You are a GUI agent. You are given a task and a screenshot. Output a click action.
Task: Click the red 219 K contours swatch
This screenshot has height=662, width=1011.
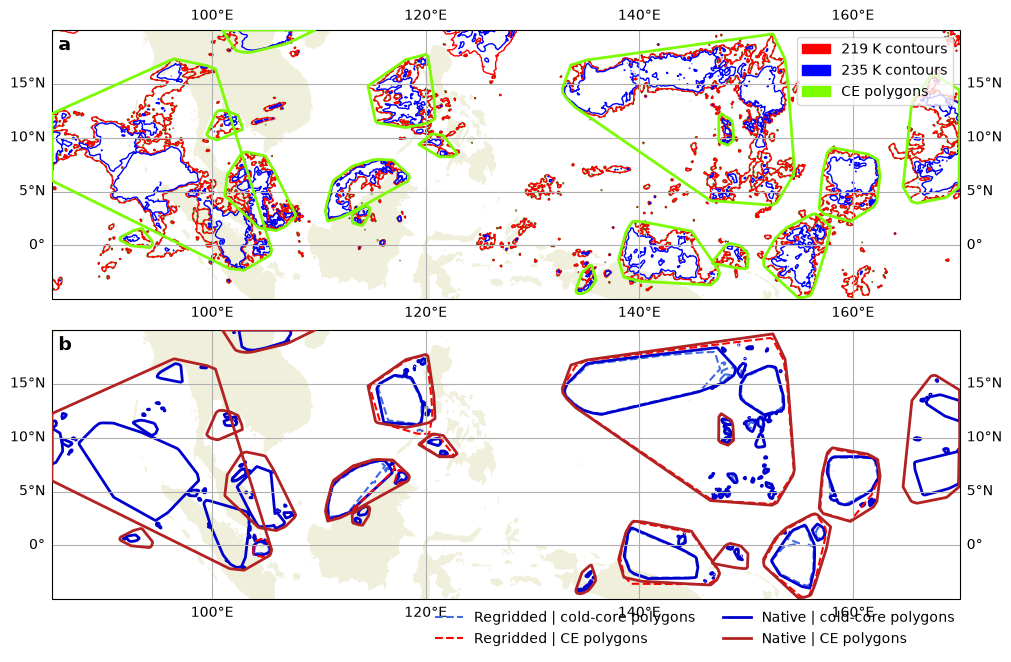point(816,49)
